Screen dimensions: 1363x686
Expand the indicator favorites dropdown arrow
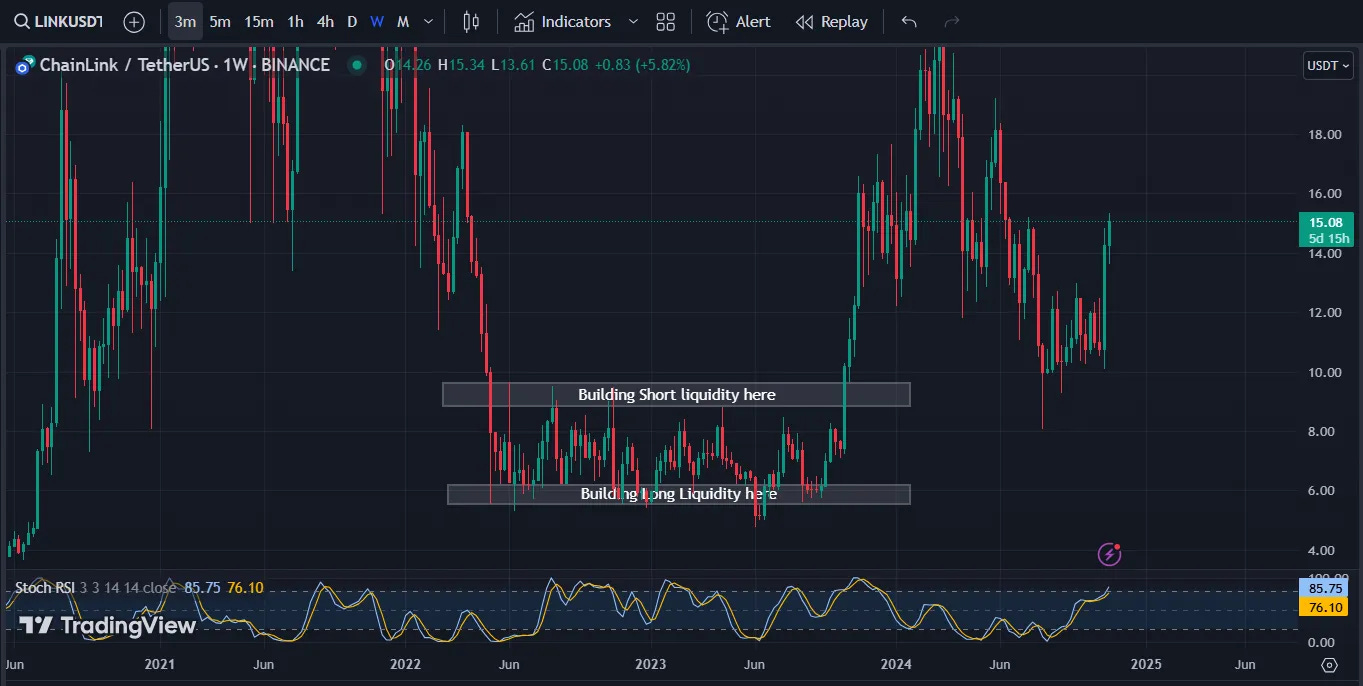tap(632, 21)
